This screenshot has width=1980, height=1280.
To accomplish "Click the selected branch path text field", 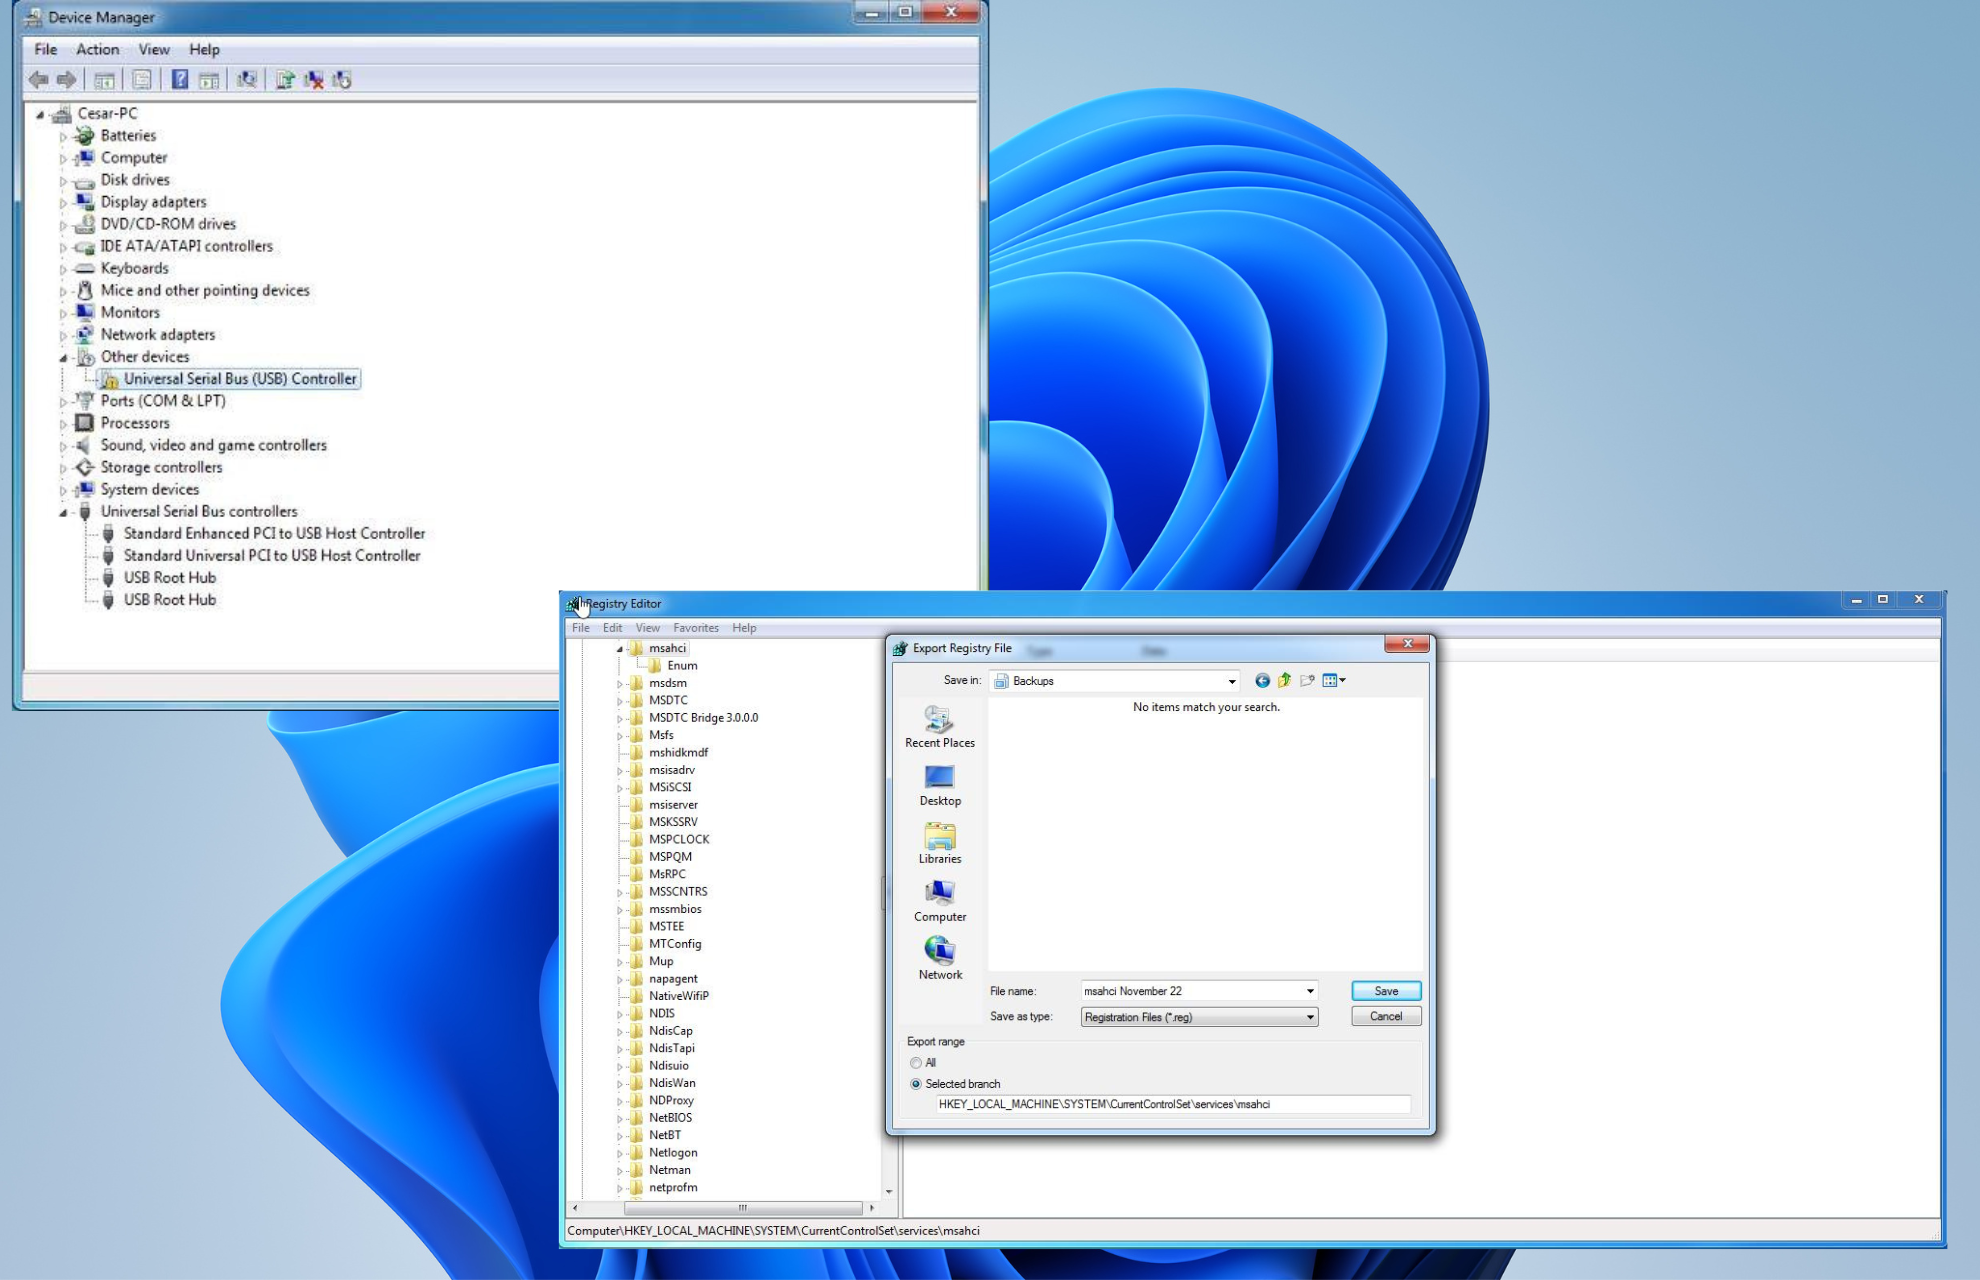I will pos(1173,1104).
